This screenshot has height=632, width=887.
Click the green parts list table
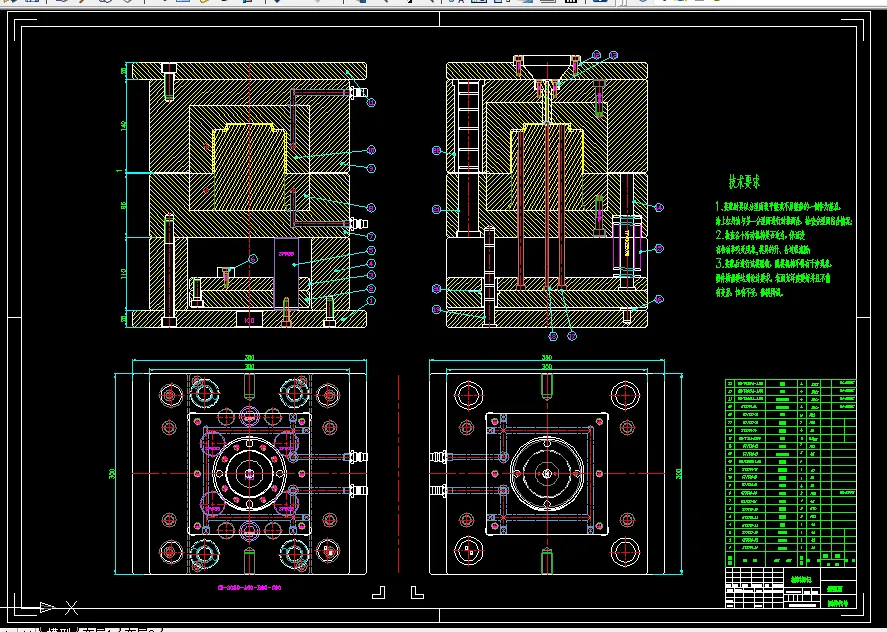coord(790,473)
